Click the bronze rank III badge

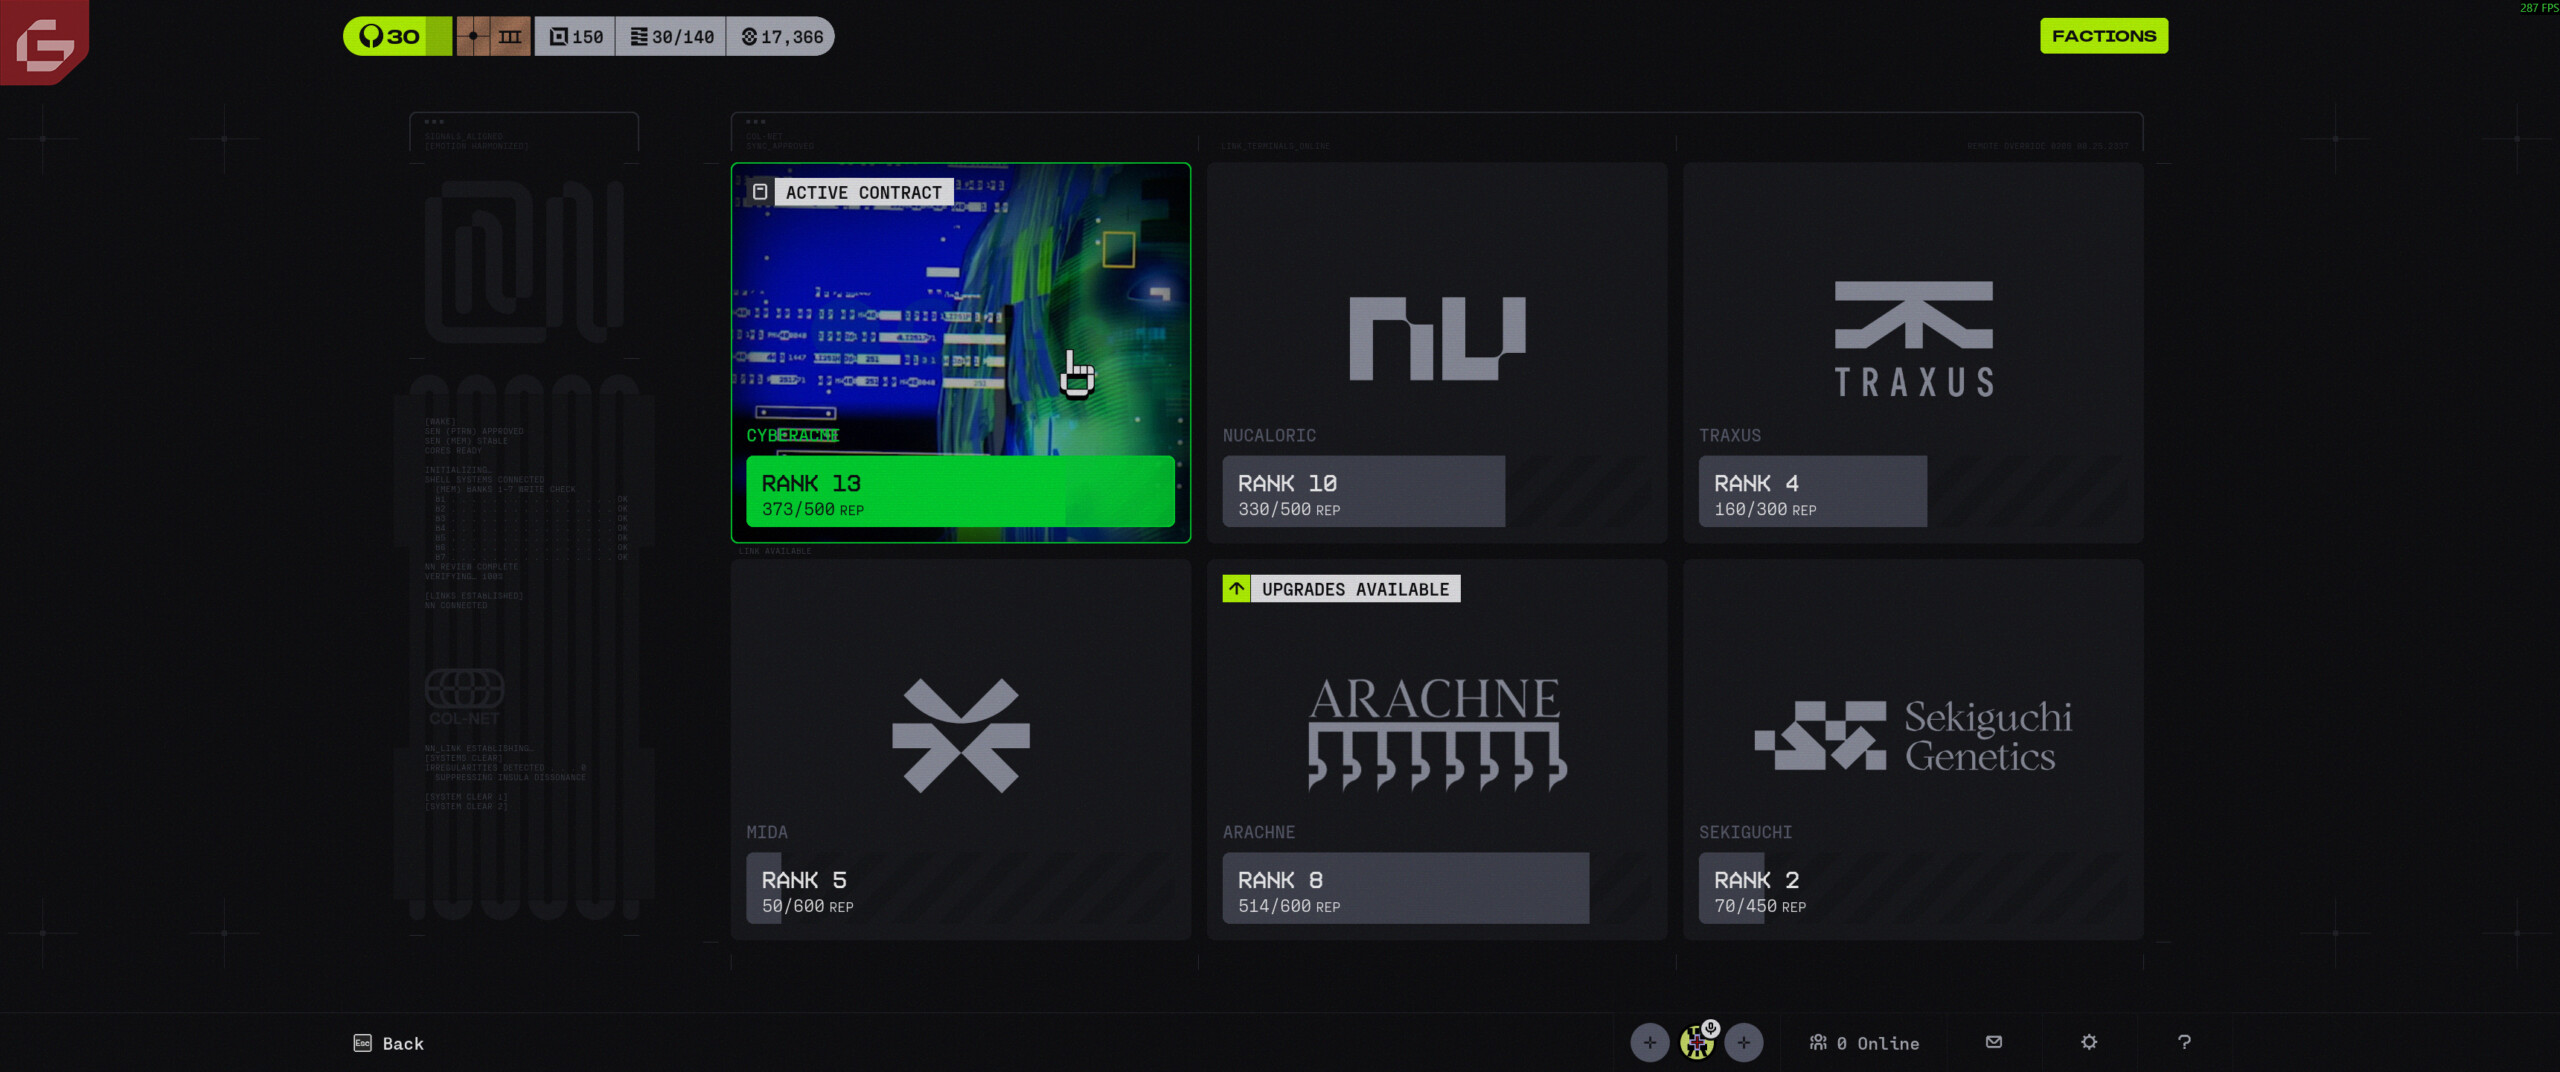coord(494,37)
